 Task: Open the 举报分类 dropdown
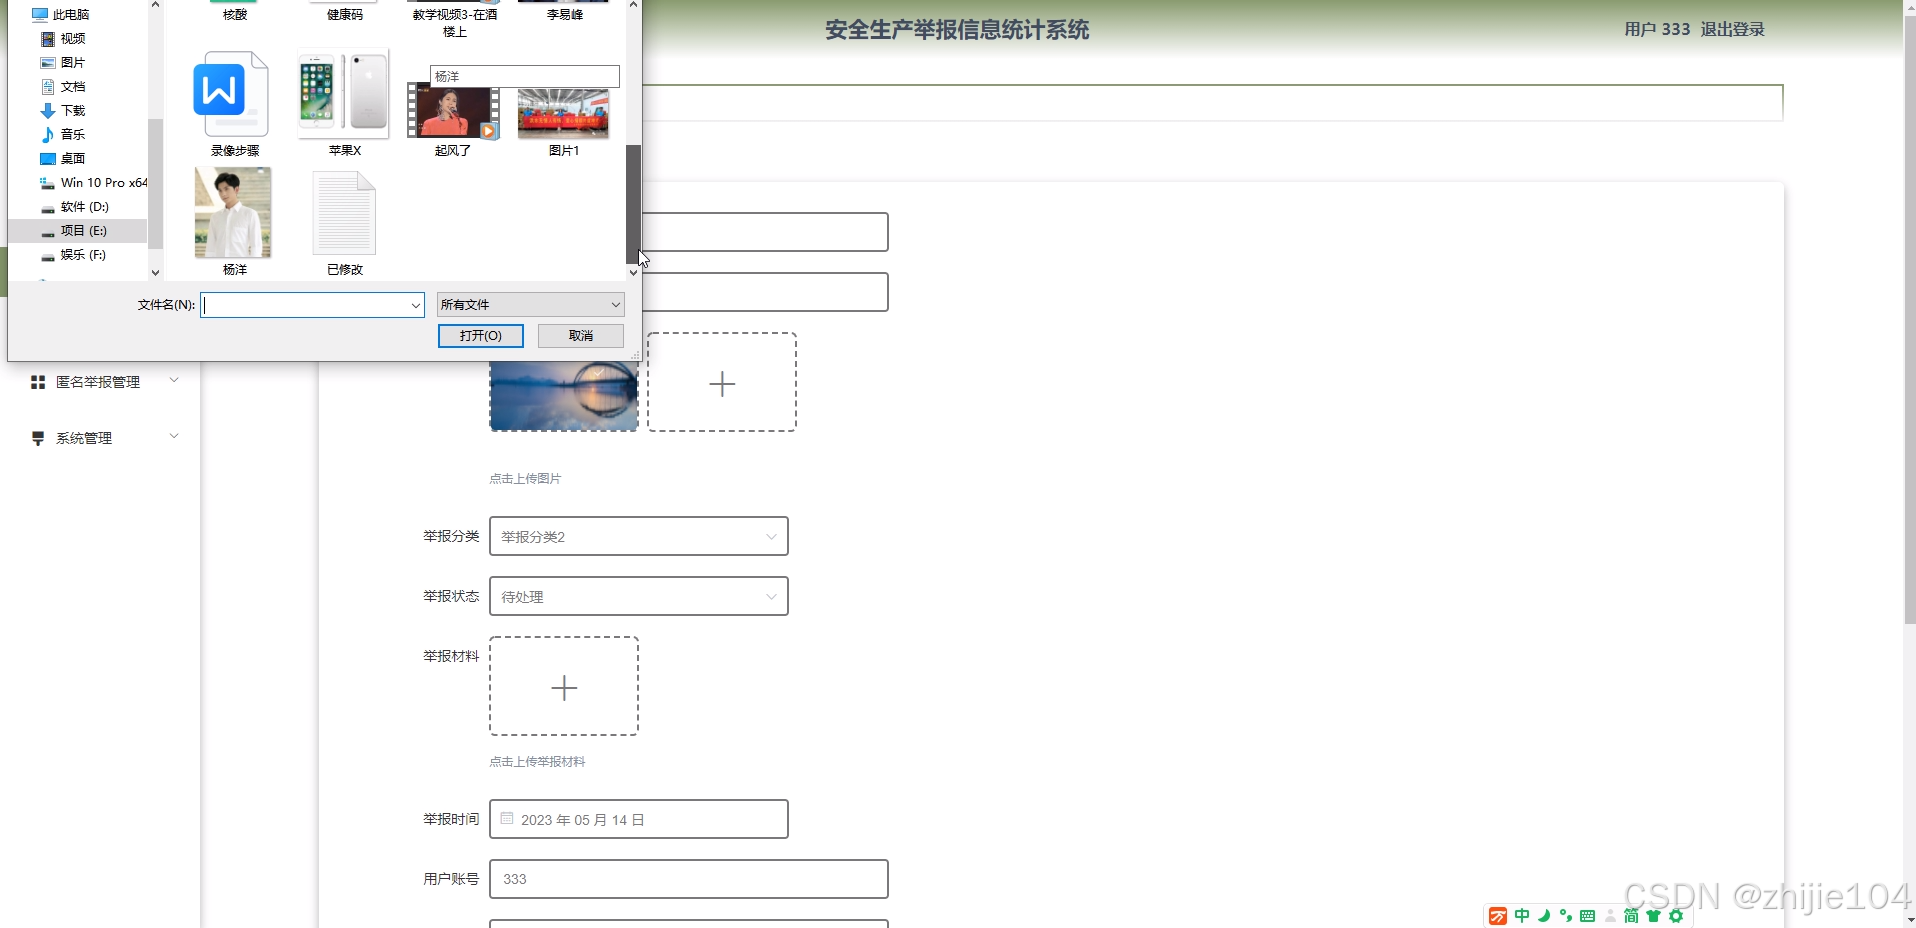[x=639, y=536]
